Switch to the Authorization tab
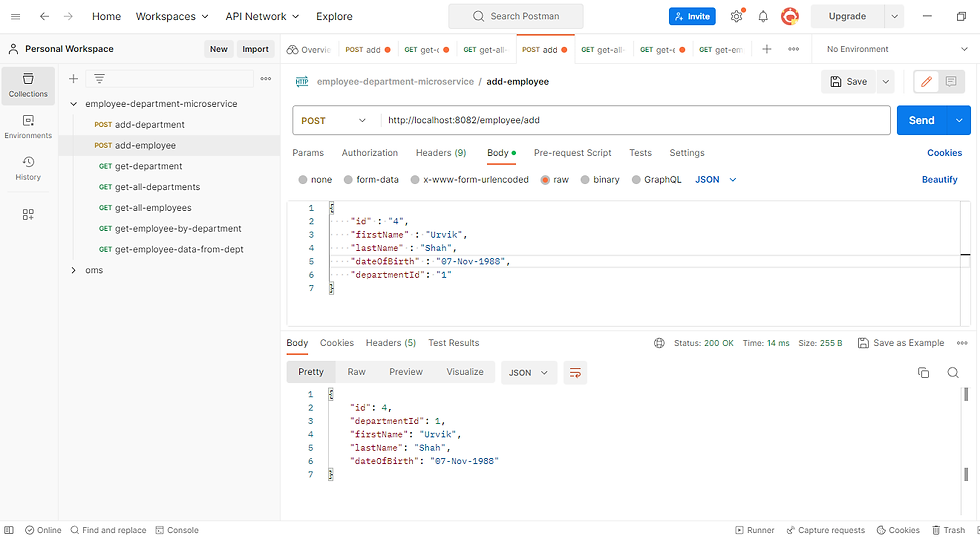 (369, 153)
